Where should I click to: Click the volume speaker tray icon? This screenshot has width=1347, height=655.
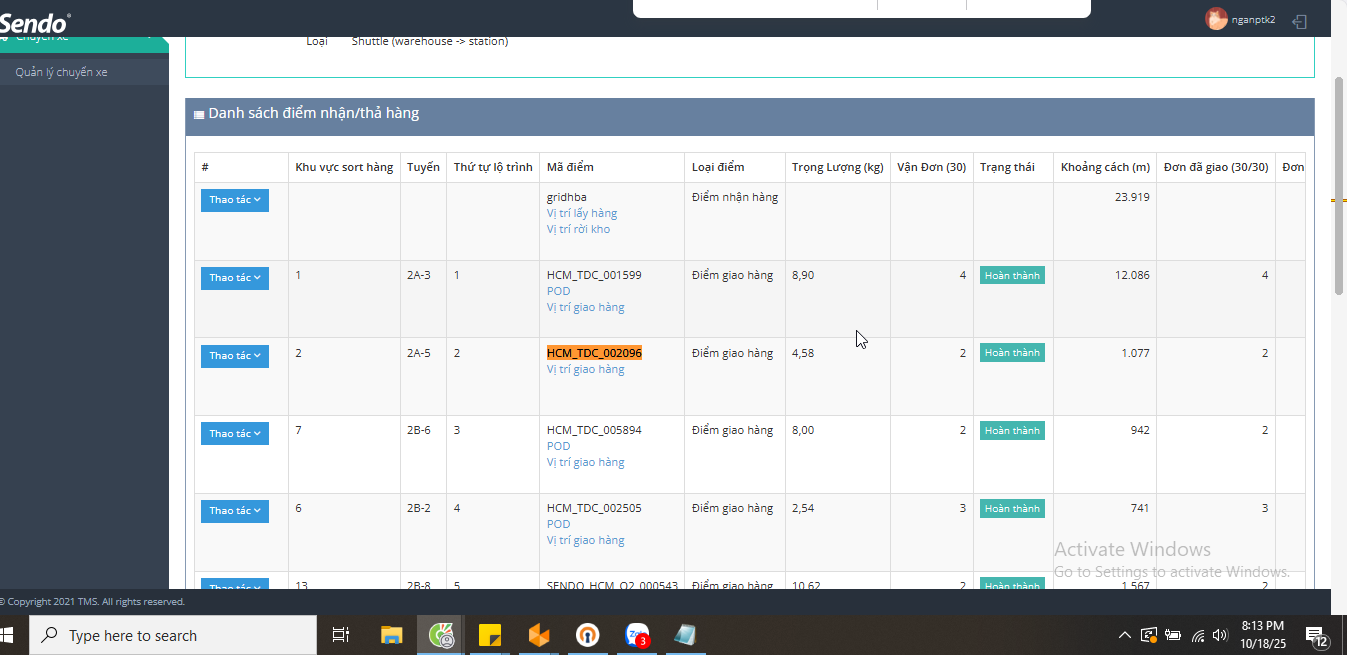click(x=1219, y=635)
